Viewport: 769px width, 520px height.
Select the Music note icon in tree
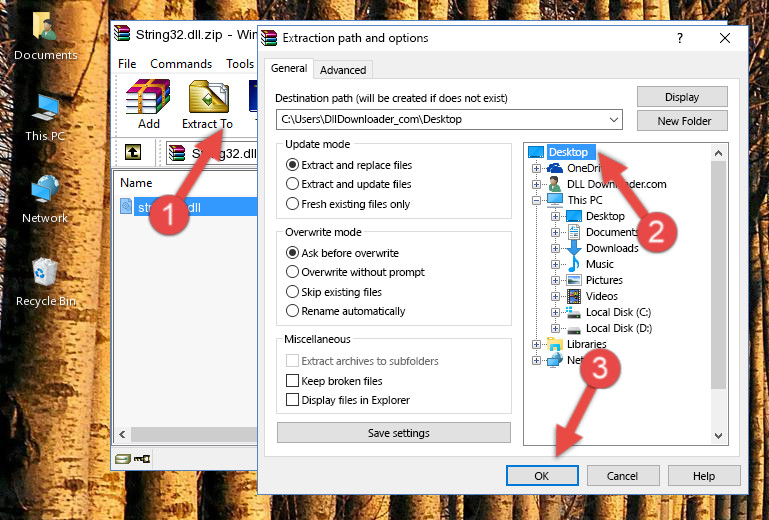(x=574, y=264)
